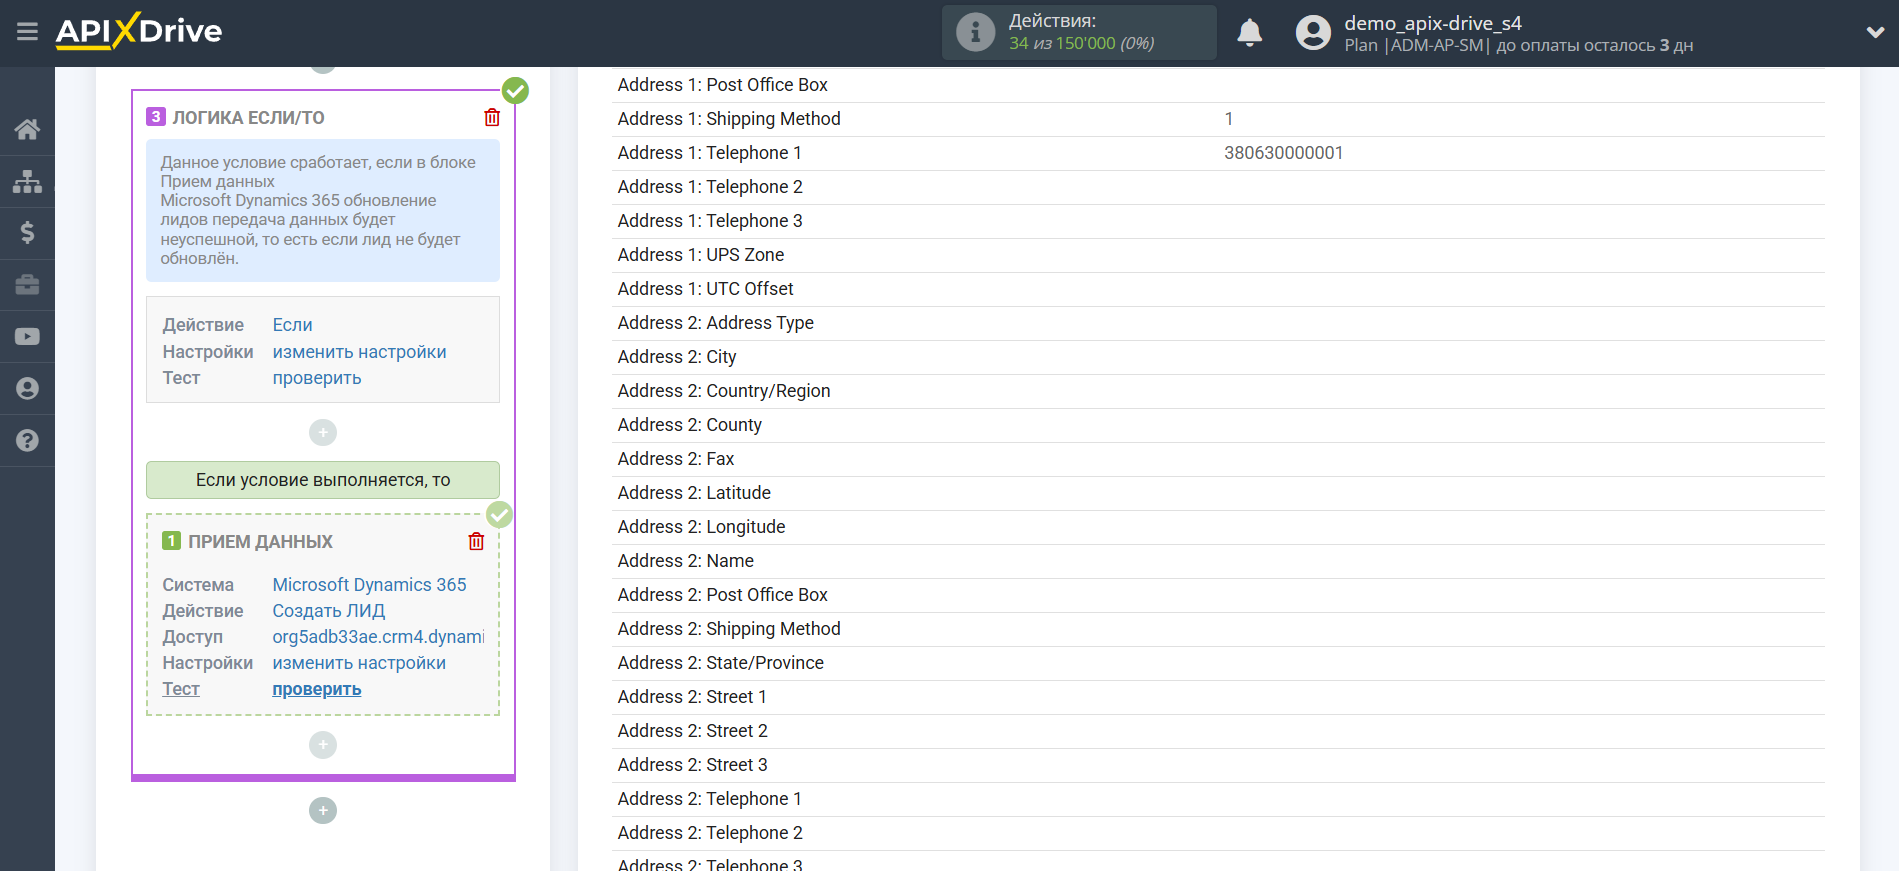Click green checkmark on logic block

[515, 91]
